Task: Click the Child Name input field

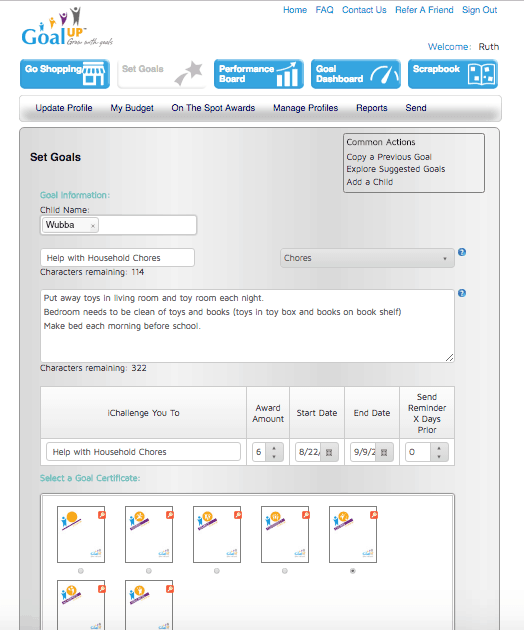Action: (x=119, y=225)
